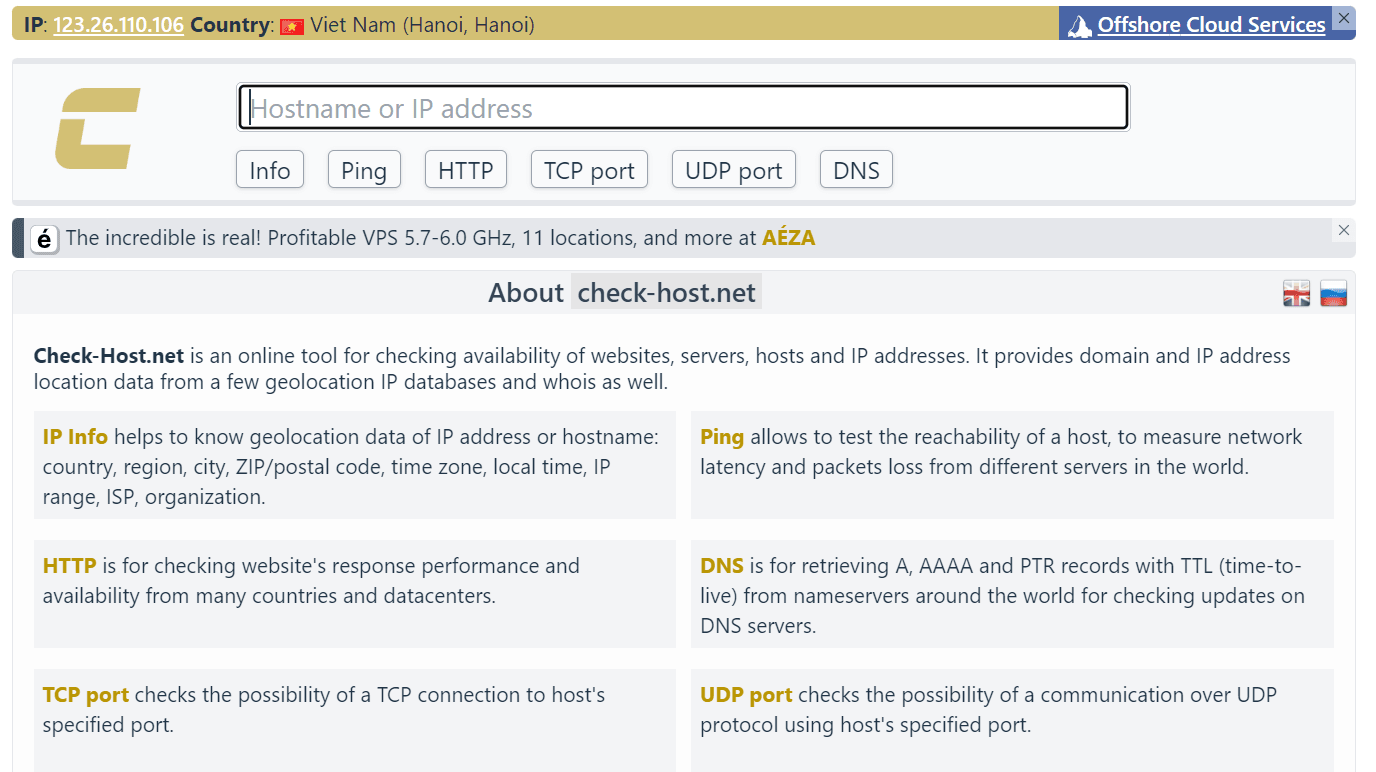Click the bold 'Check-Host.net' intro text
1376x772 pixels.
[x=109, y=356]
